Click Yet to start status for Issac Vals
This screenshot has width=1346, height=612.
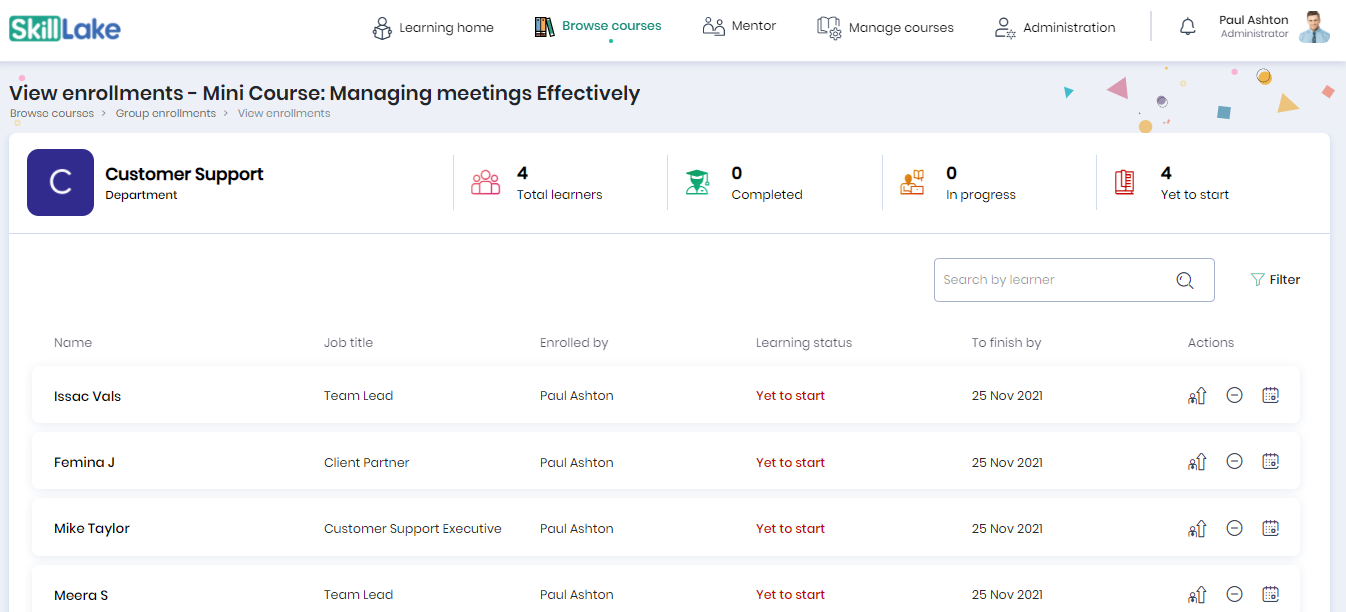[x=790, y=396]
